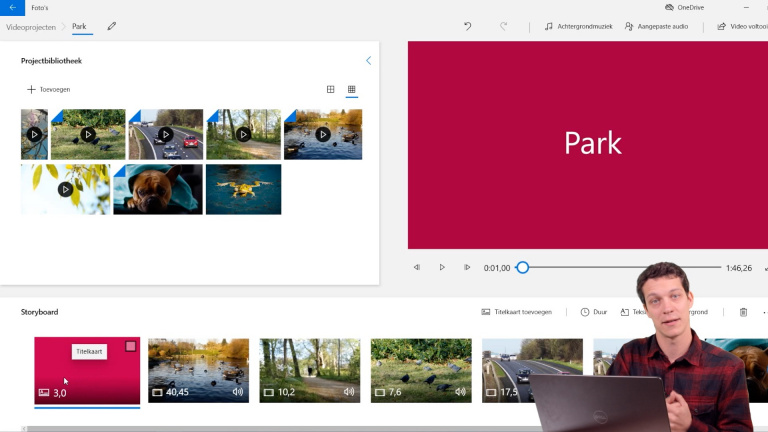Image resolution: width=768 pixels, height=432 pixels.
Task: Switch library to large thumbnails grid view
Action: [x=331, y=90]
